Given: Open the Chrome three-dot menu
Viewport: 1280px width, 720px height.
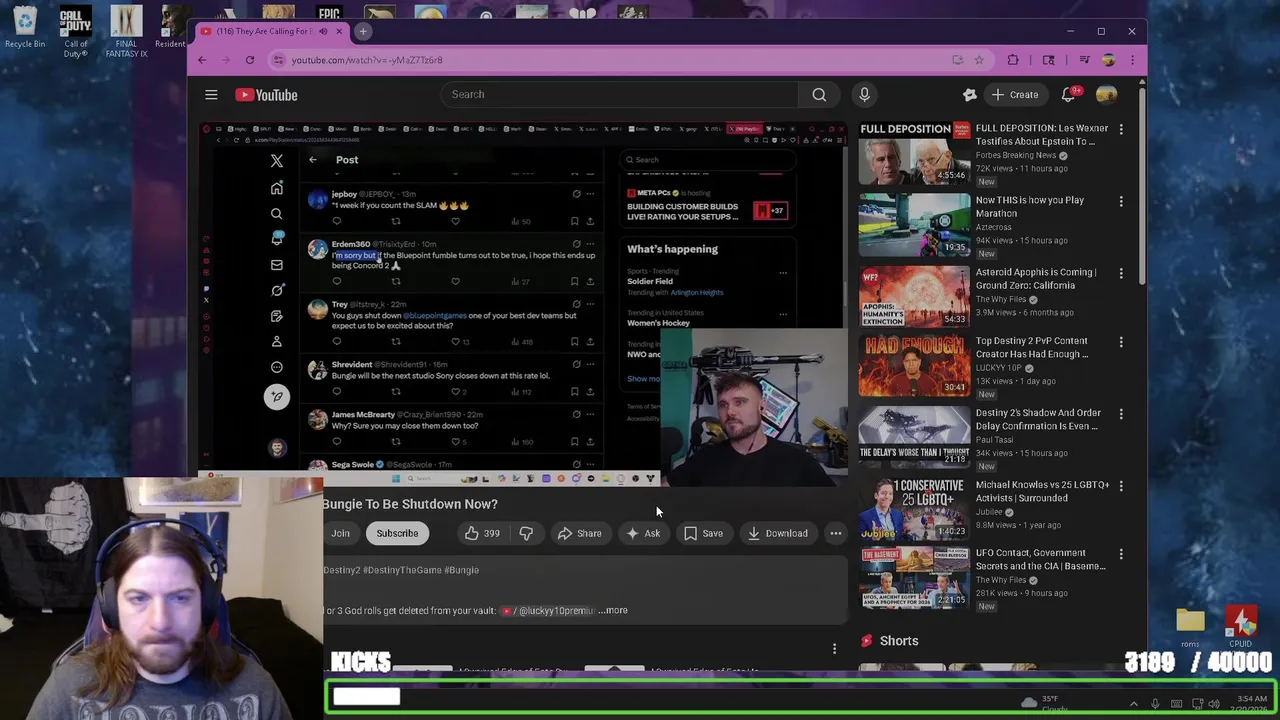Looking at the screenshot, I should point(1132,60).
